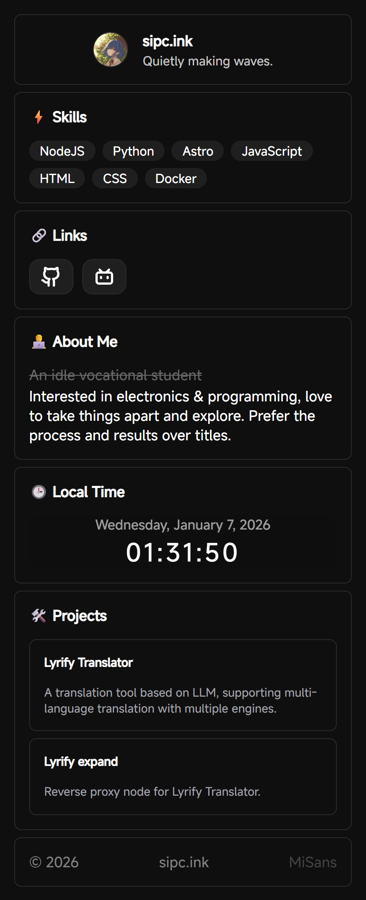Open the GitHub profile link icon
Screen dimensions: 366x900
(51, 277)
